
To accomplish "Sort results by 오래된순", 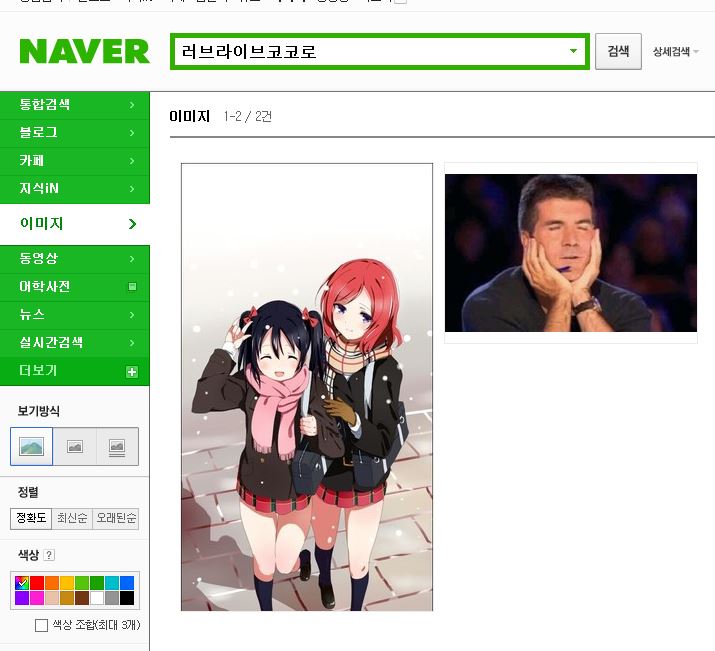I will pyautogui.click(x=116, y=518).
